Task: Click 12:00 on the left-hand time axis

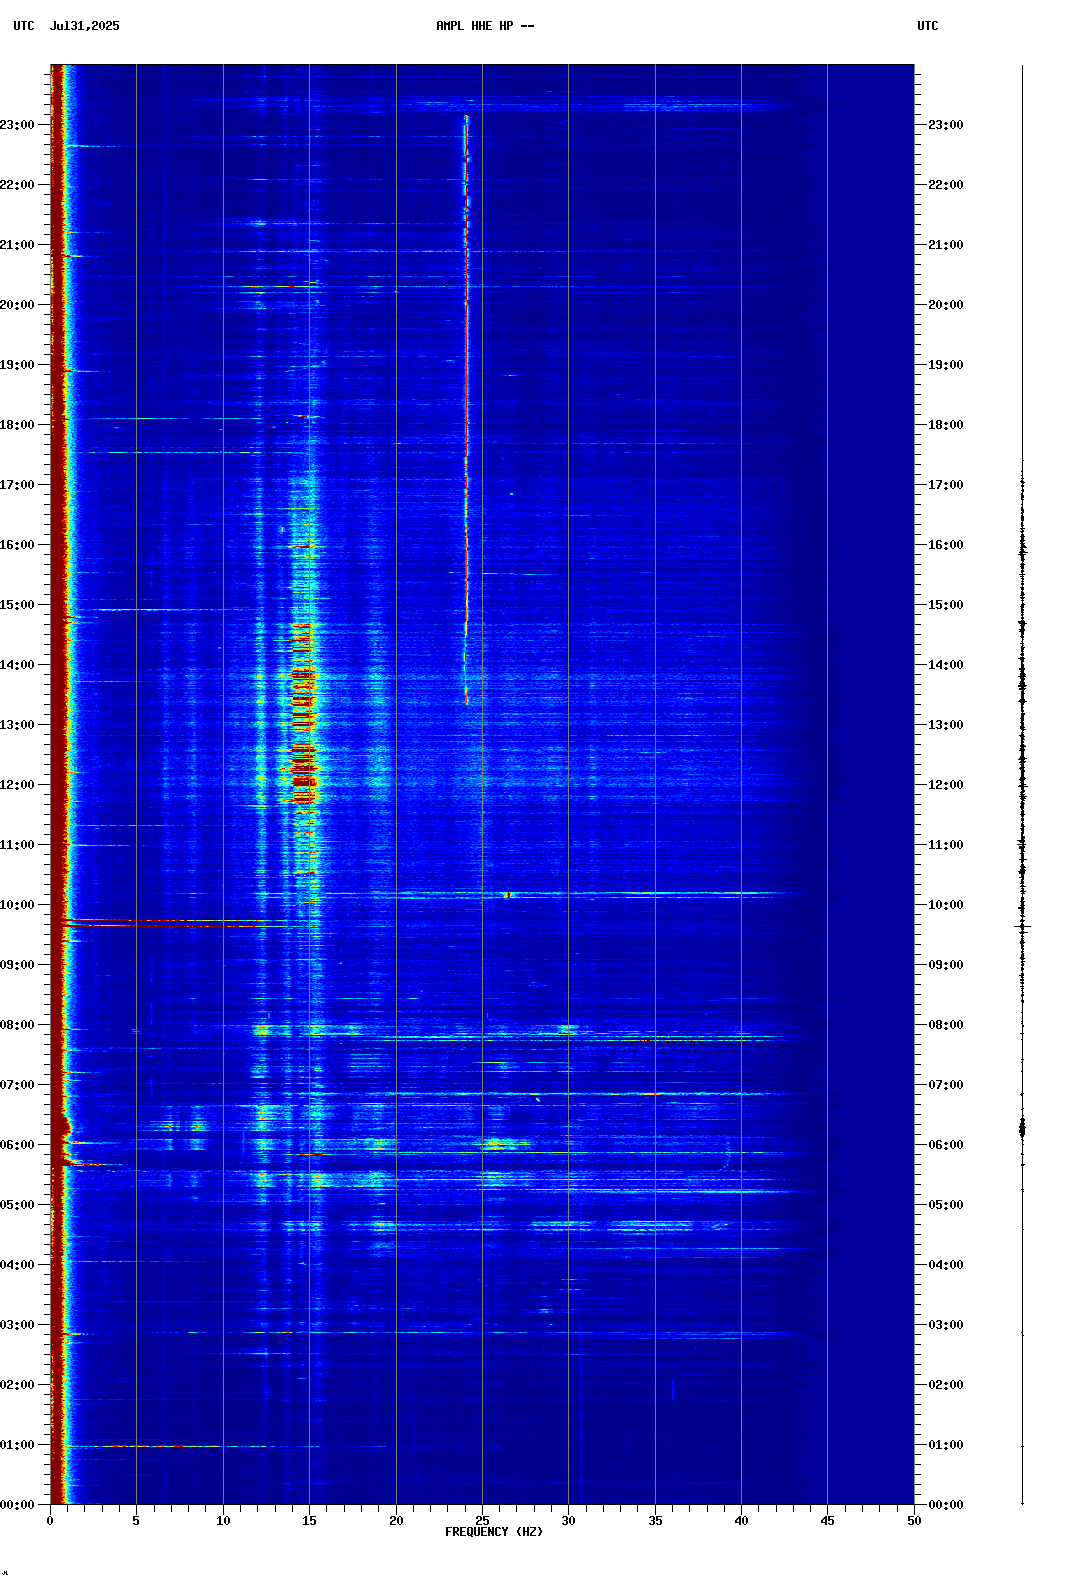Action: coord(18,785)
